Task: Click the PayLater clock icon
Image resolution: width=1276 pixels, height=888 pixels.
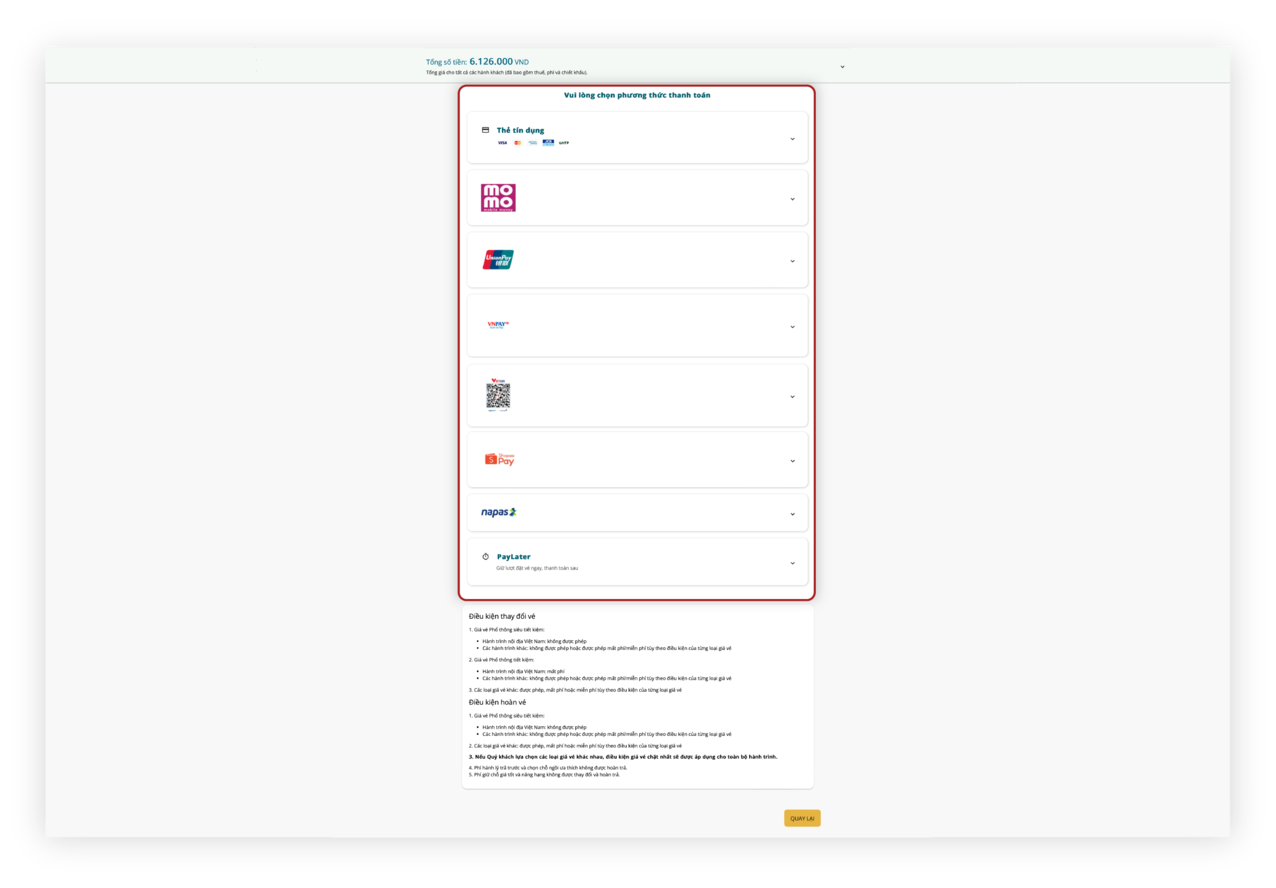Action: (486, 557)
